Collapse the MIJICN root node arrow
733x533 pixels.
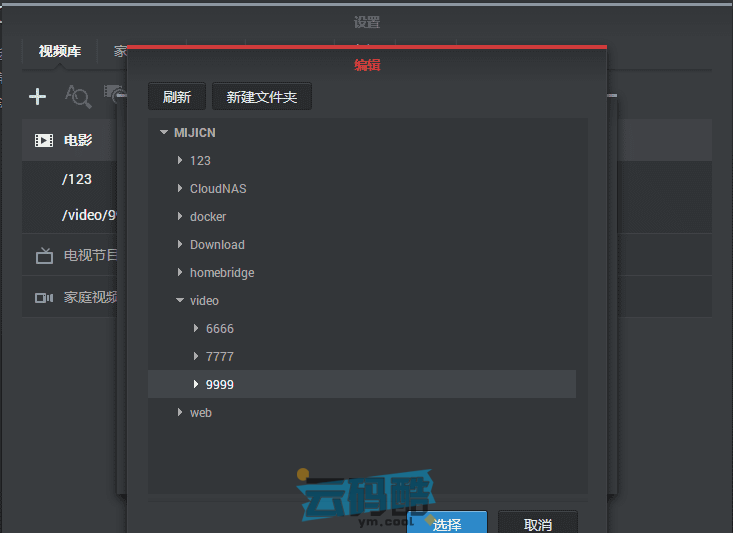[164, 132]
